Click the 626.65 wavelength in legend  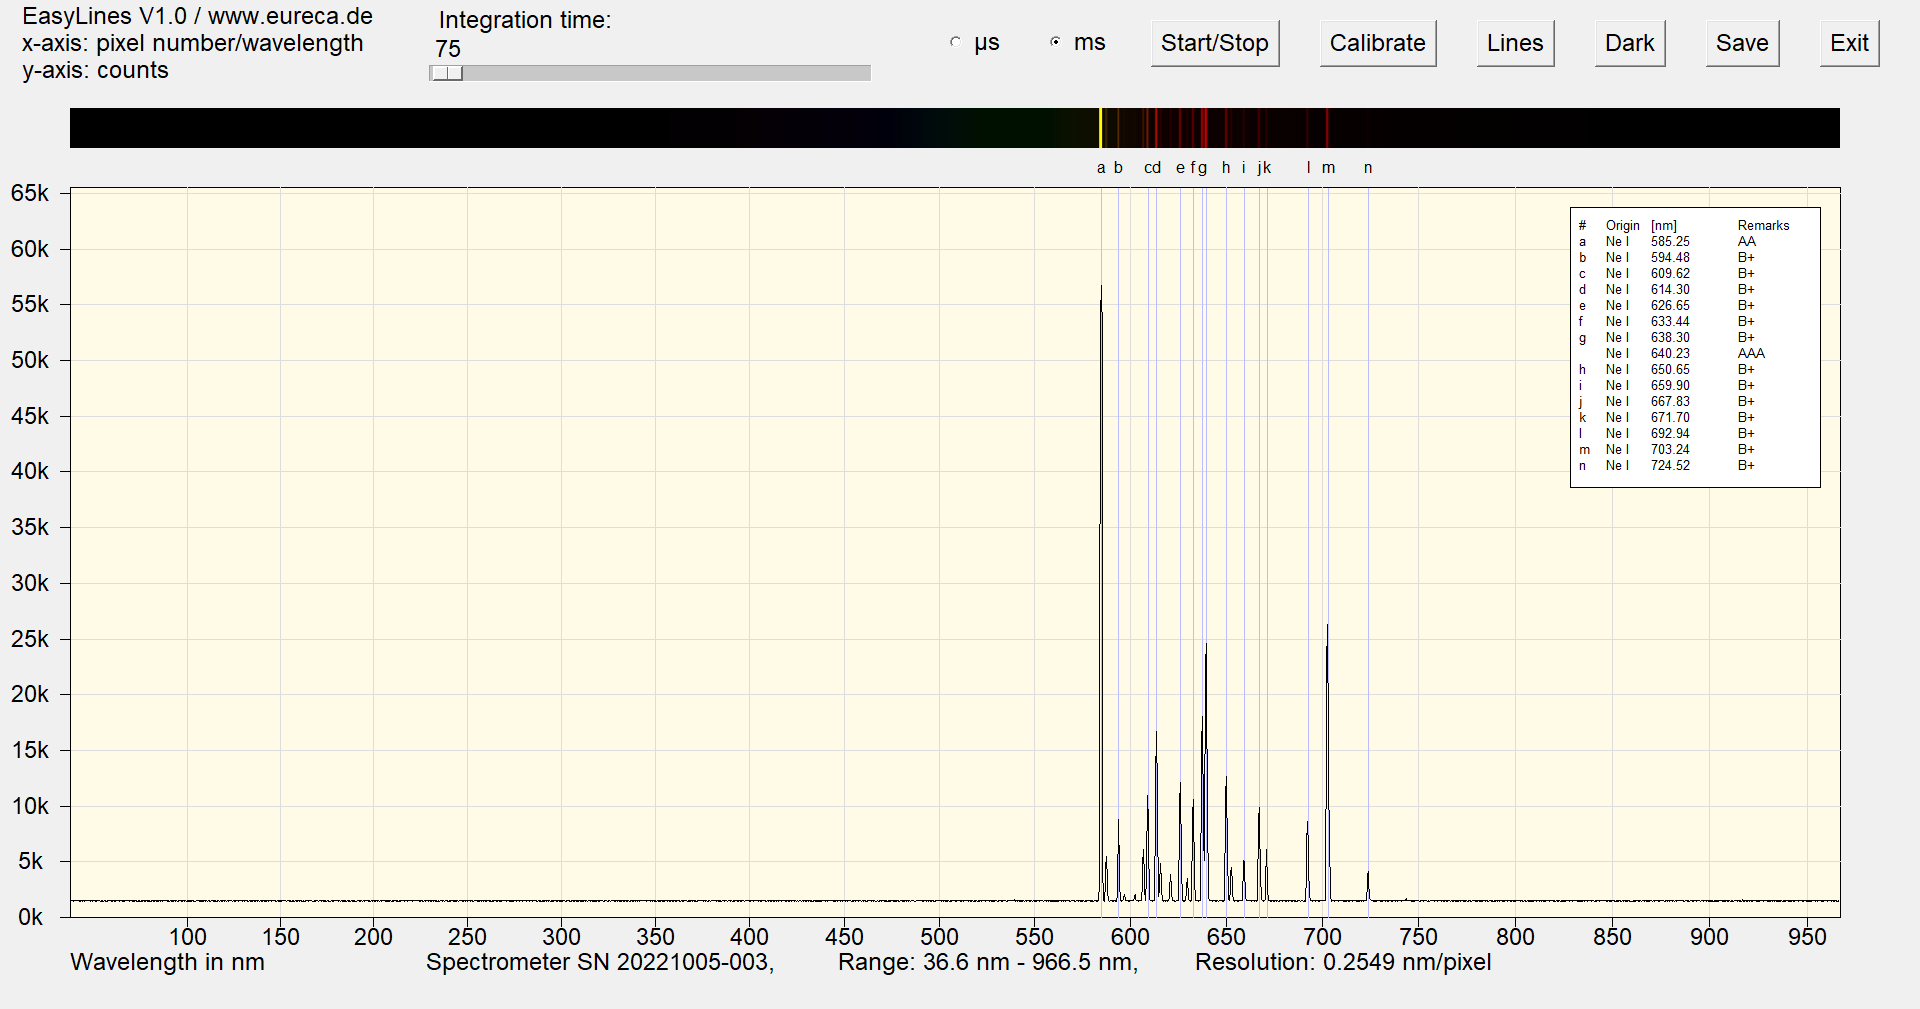pyautogui.click(x=1670, y=306)
